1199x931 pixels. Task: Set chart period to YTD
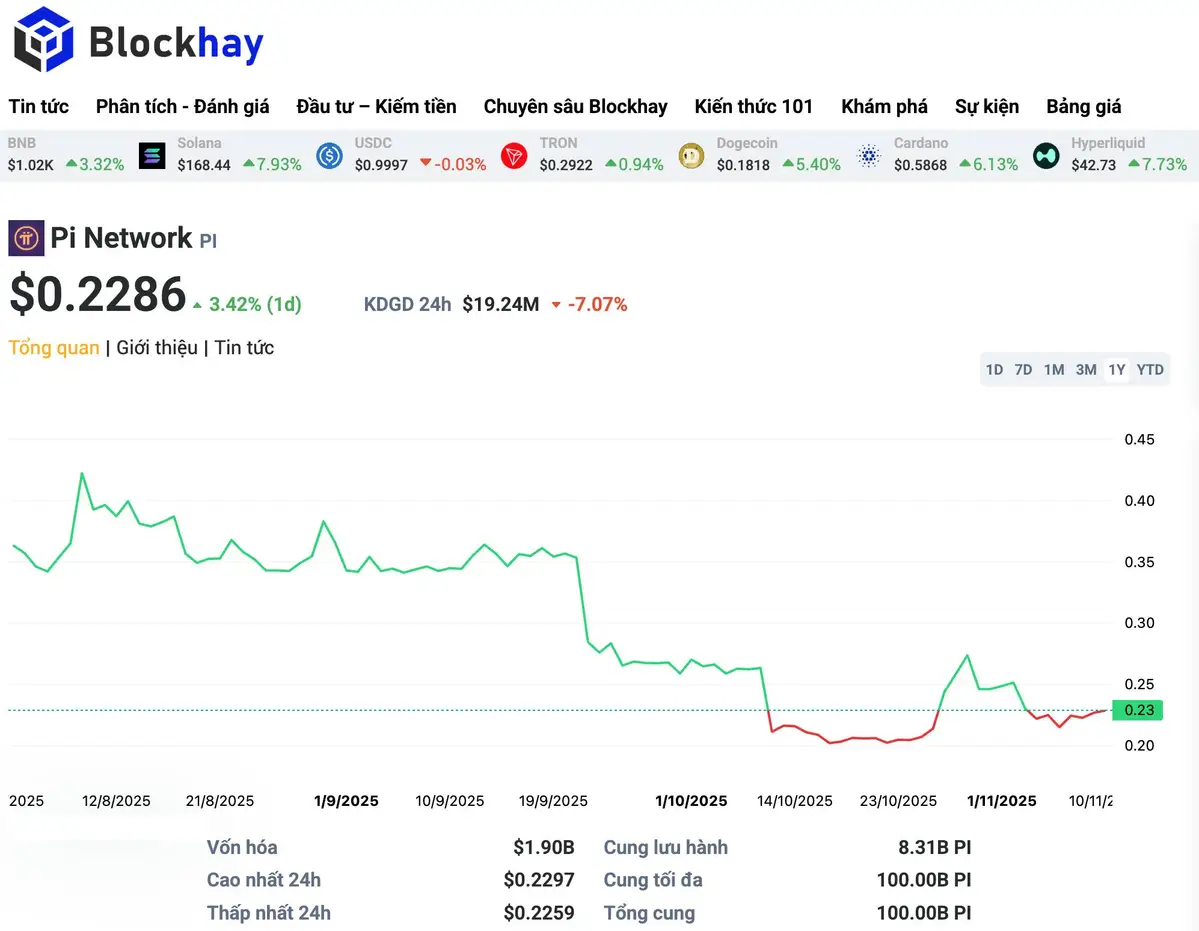click(x=1150, y=370)
